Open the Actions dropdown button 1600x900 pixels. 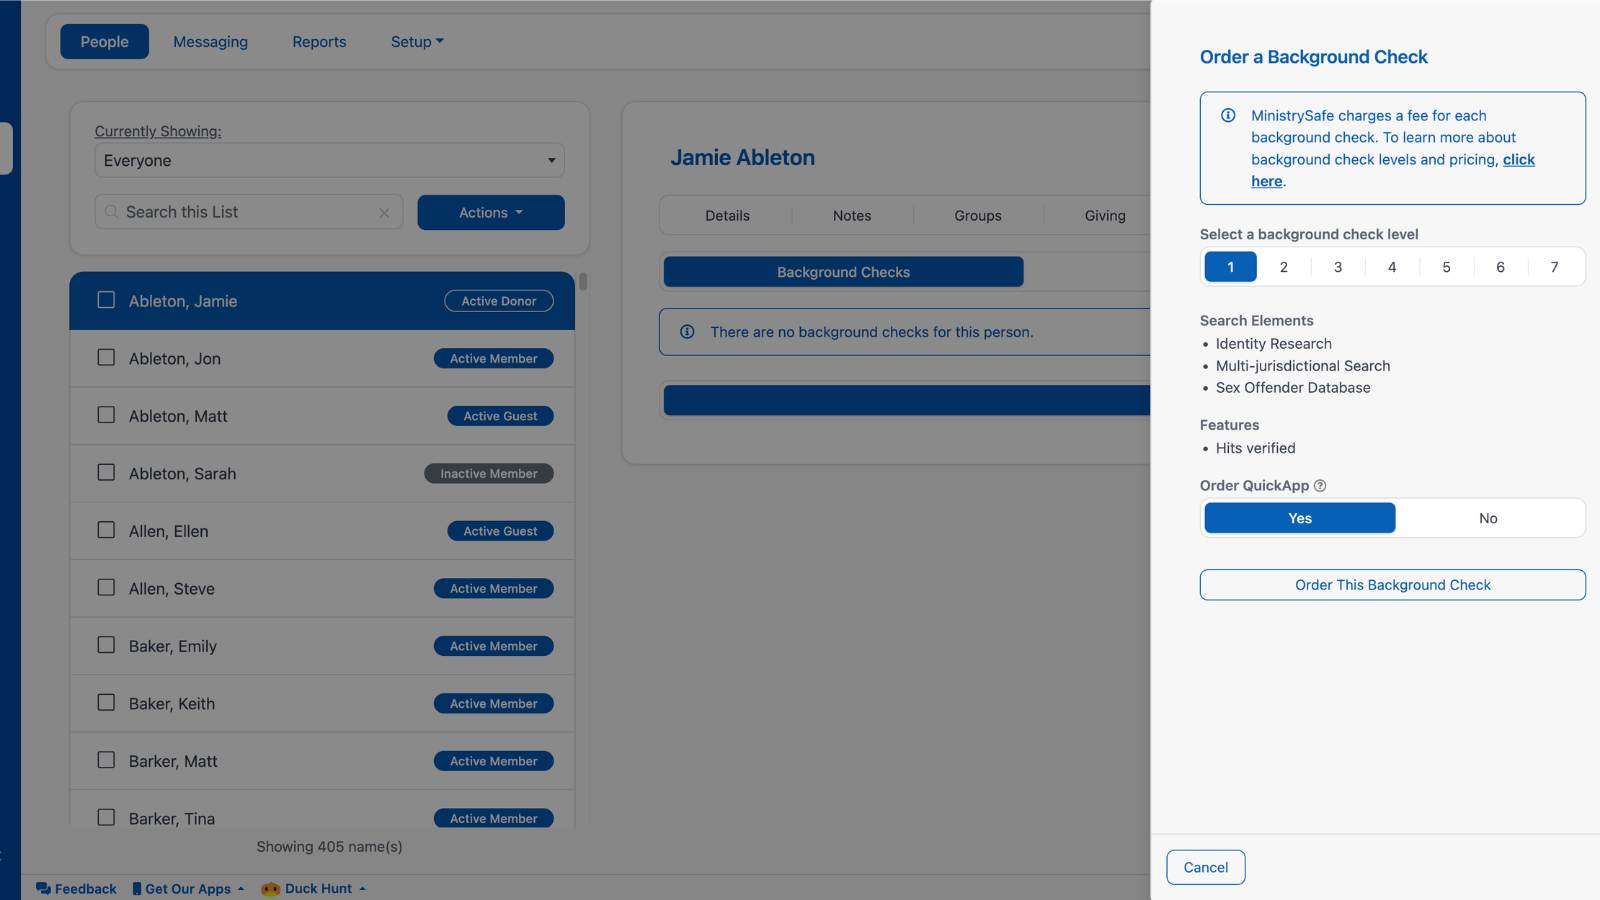point(490,212)
